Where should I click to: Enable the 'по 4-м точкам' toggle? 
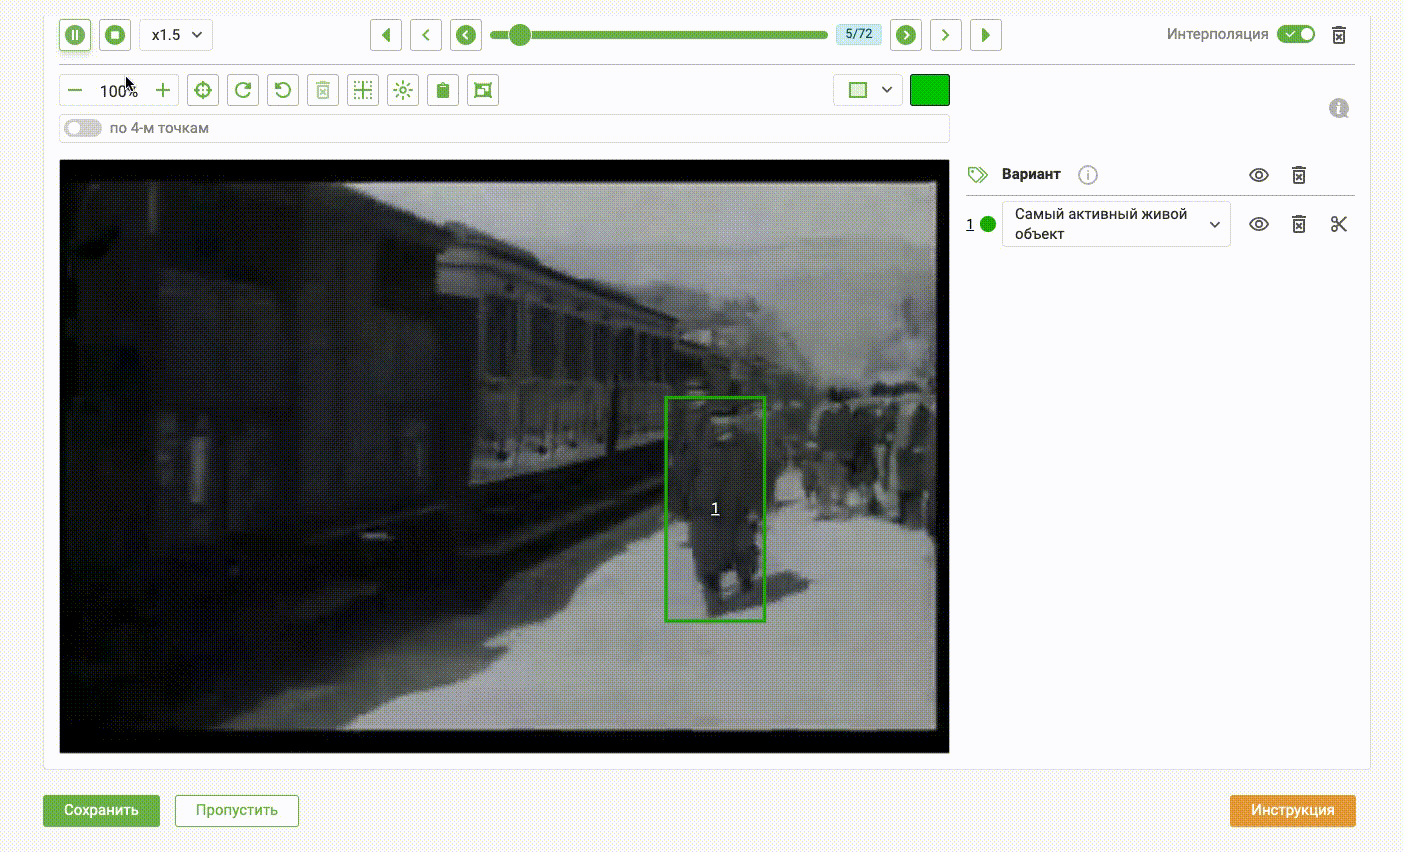coord(83,128)
